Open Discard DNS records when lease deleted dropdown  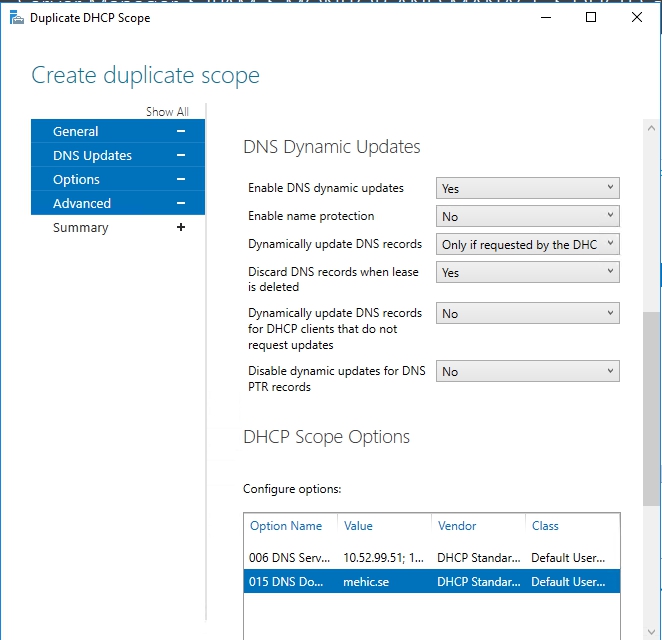[x=529, y=272]
